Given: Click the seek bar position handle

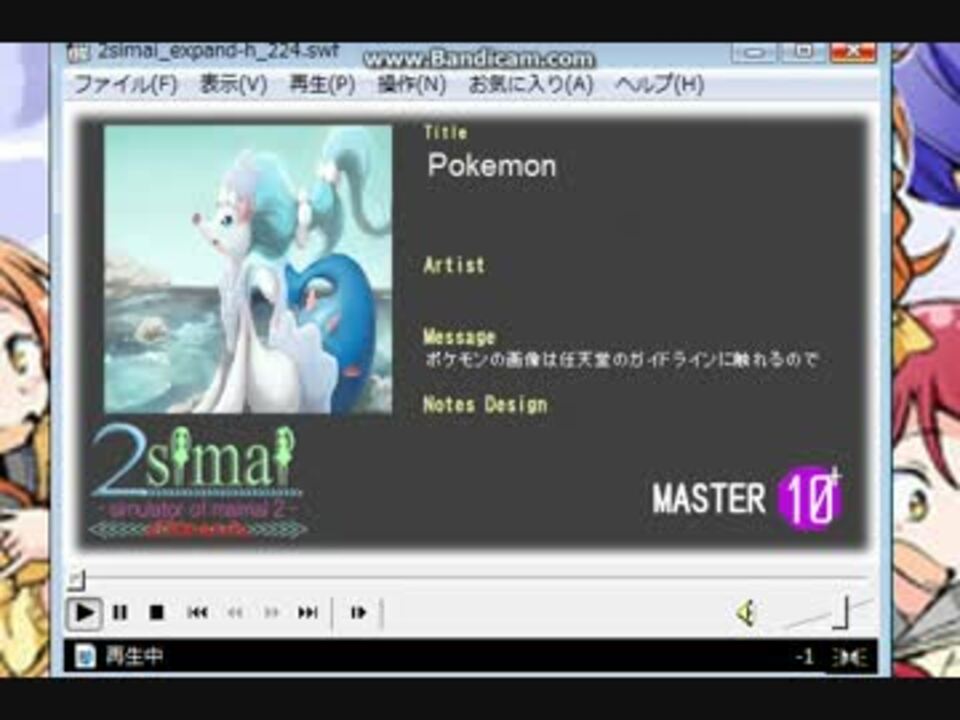Looking at the screenshot, I should click(76, 579).
